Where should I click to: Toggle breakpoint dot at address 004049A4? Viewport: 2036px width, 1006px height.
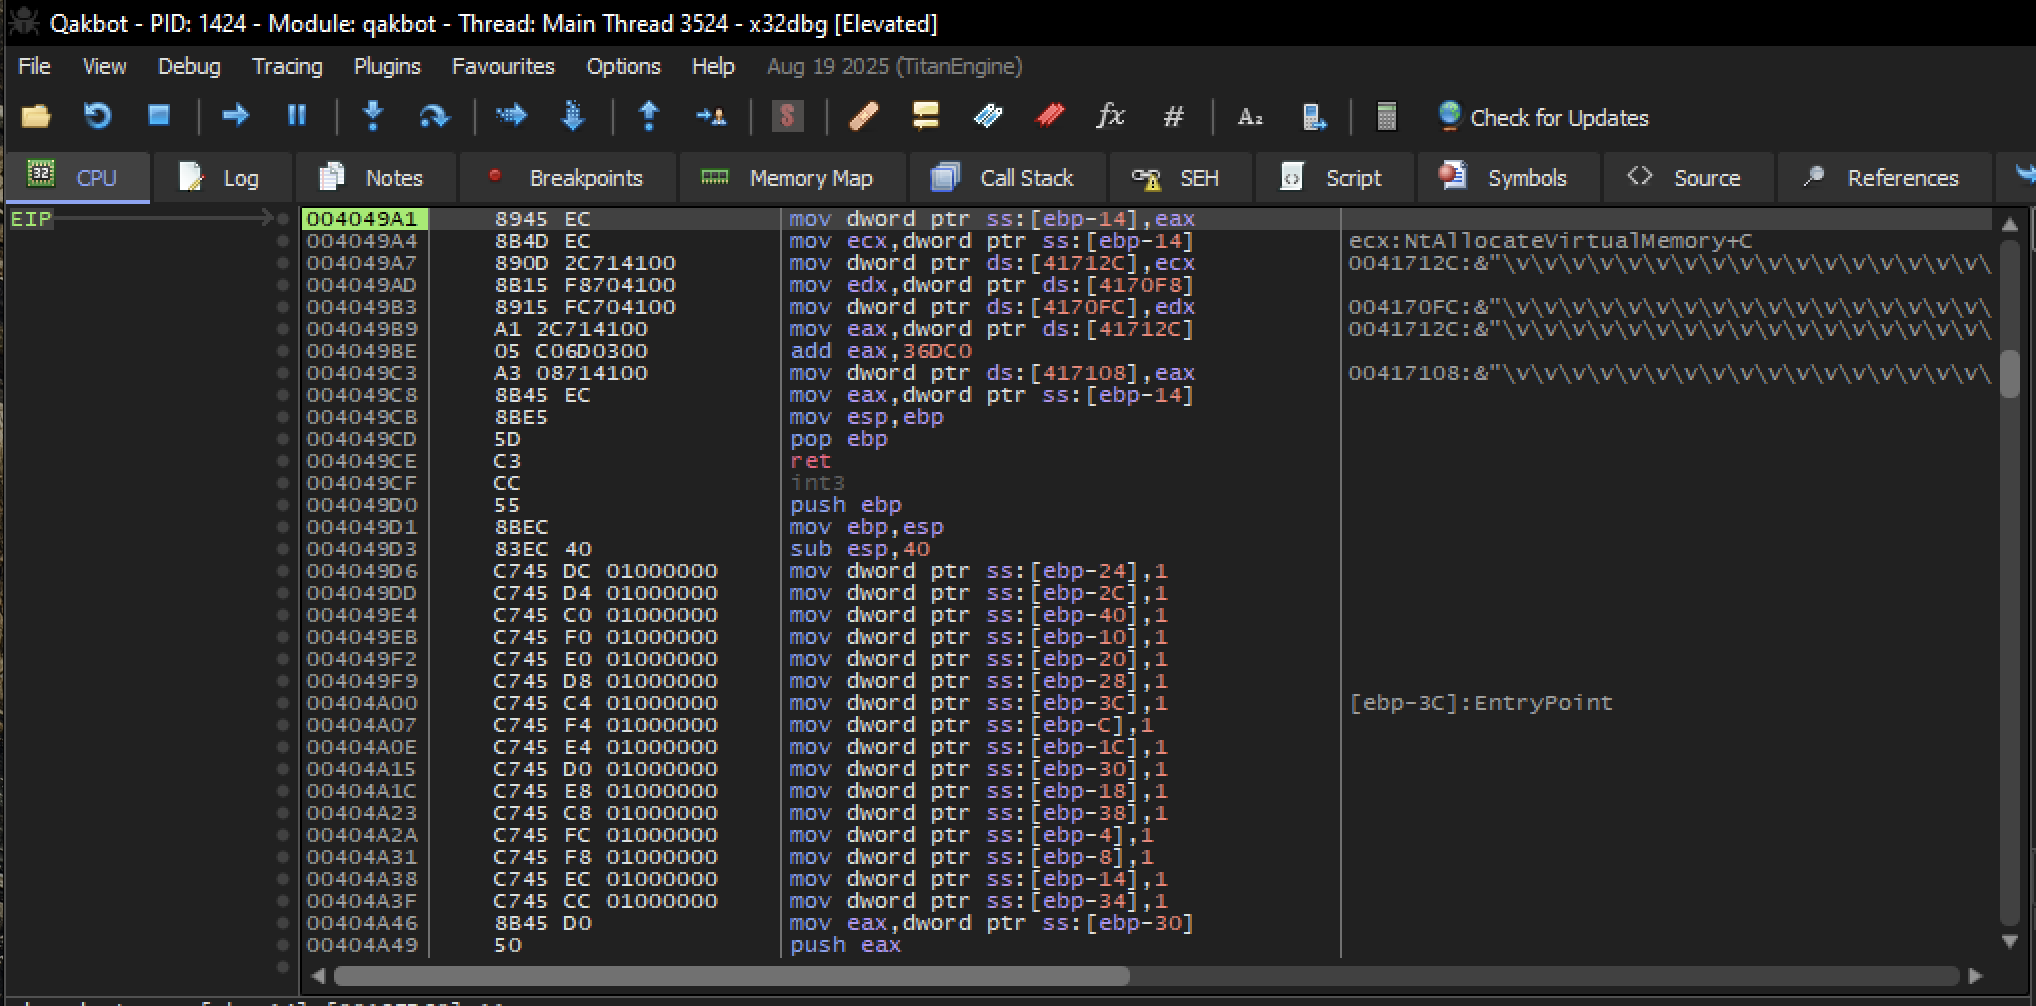pyautogui.click(x=283, y=241)
